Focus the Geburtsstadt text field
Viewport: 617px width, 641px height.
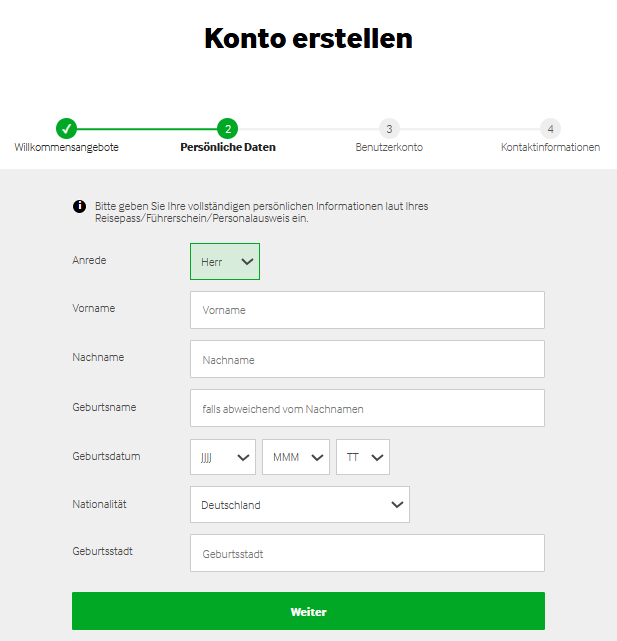point(367,553)
